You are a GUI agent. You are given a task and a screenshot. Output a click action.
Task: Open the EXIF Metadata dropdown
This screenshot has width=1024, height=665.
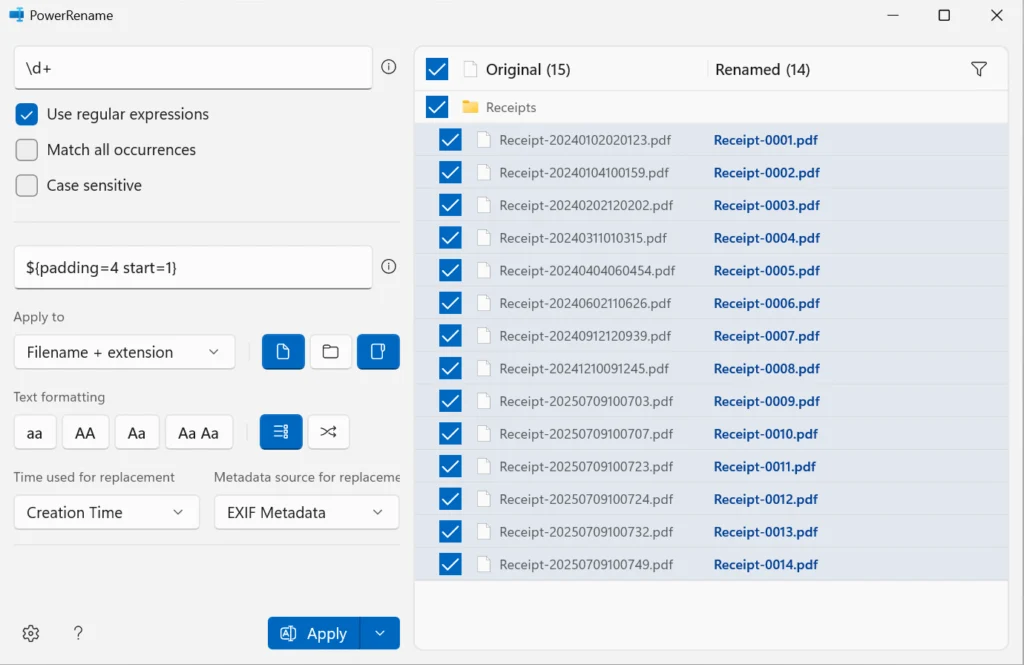click(306, 512)
